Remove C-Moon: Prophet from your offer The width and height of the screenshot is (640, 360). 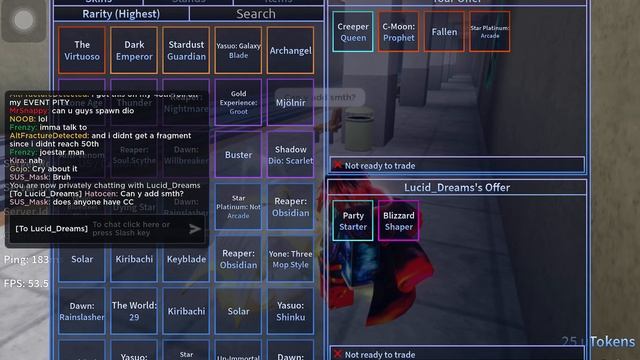[x=398, y=31]
